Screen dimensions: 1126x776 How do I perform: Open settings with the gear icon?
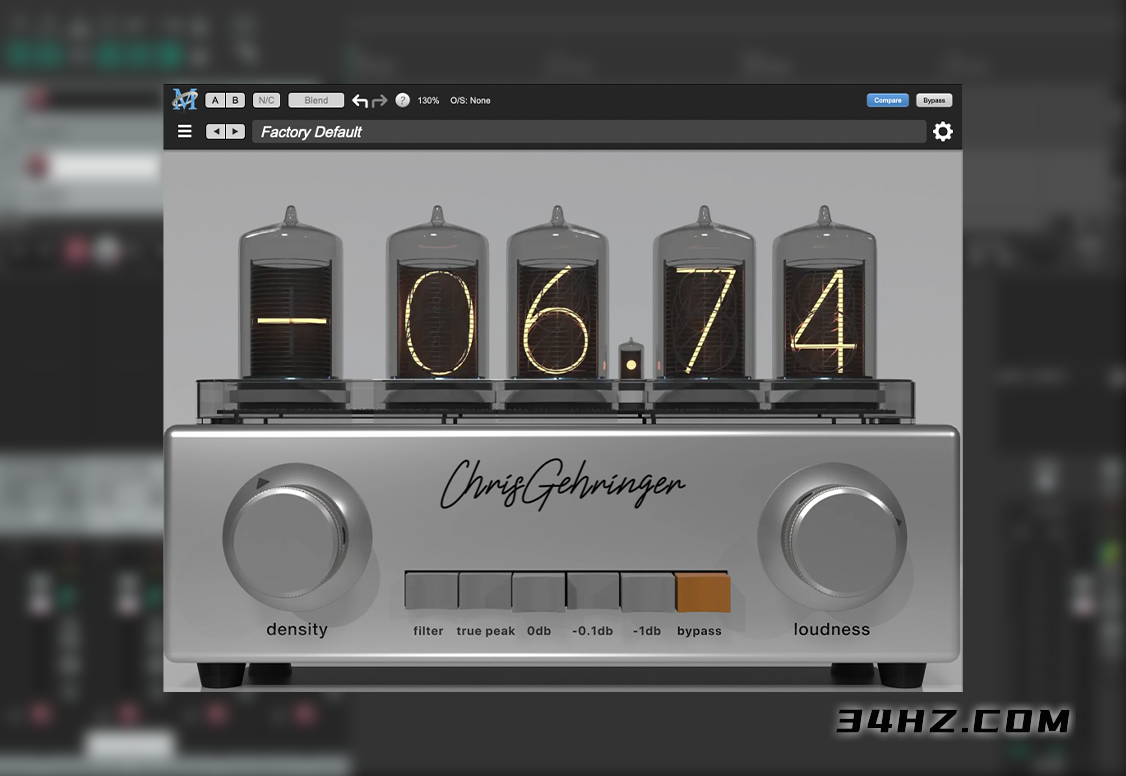point(943,131)
